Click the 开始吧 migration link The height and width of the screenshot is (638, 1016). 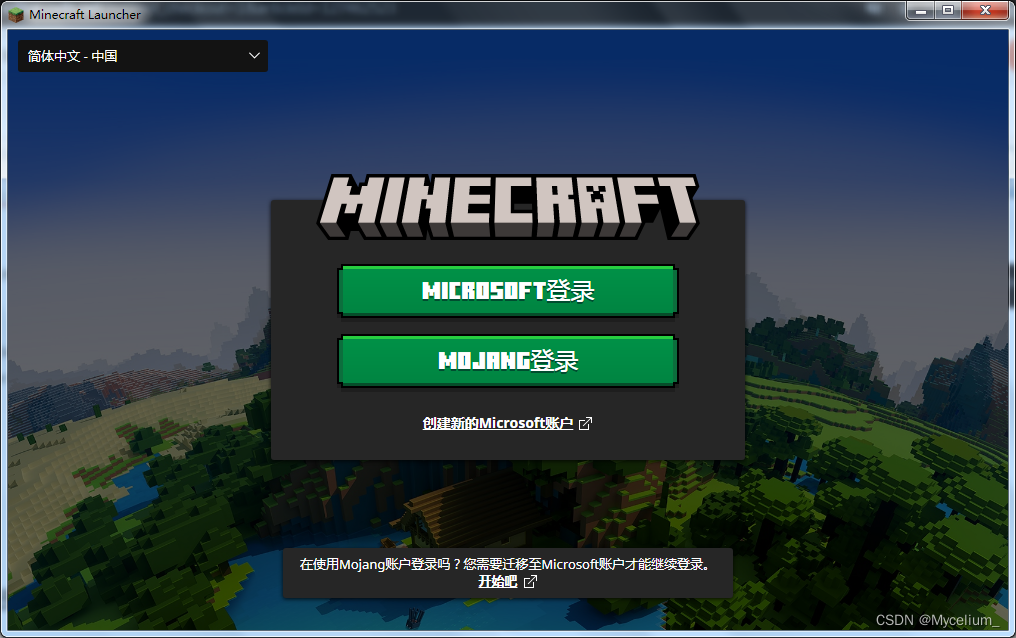click(x=498, y=582)
